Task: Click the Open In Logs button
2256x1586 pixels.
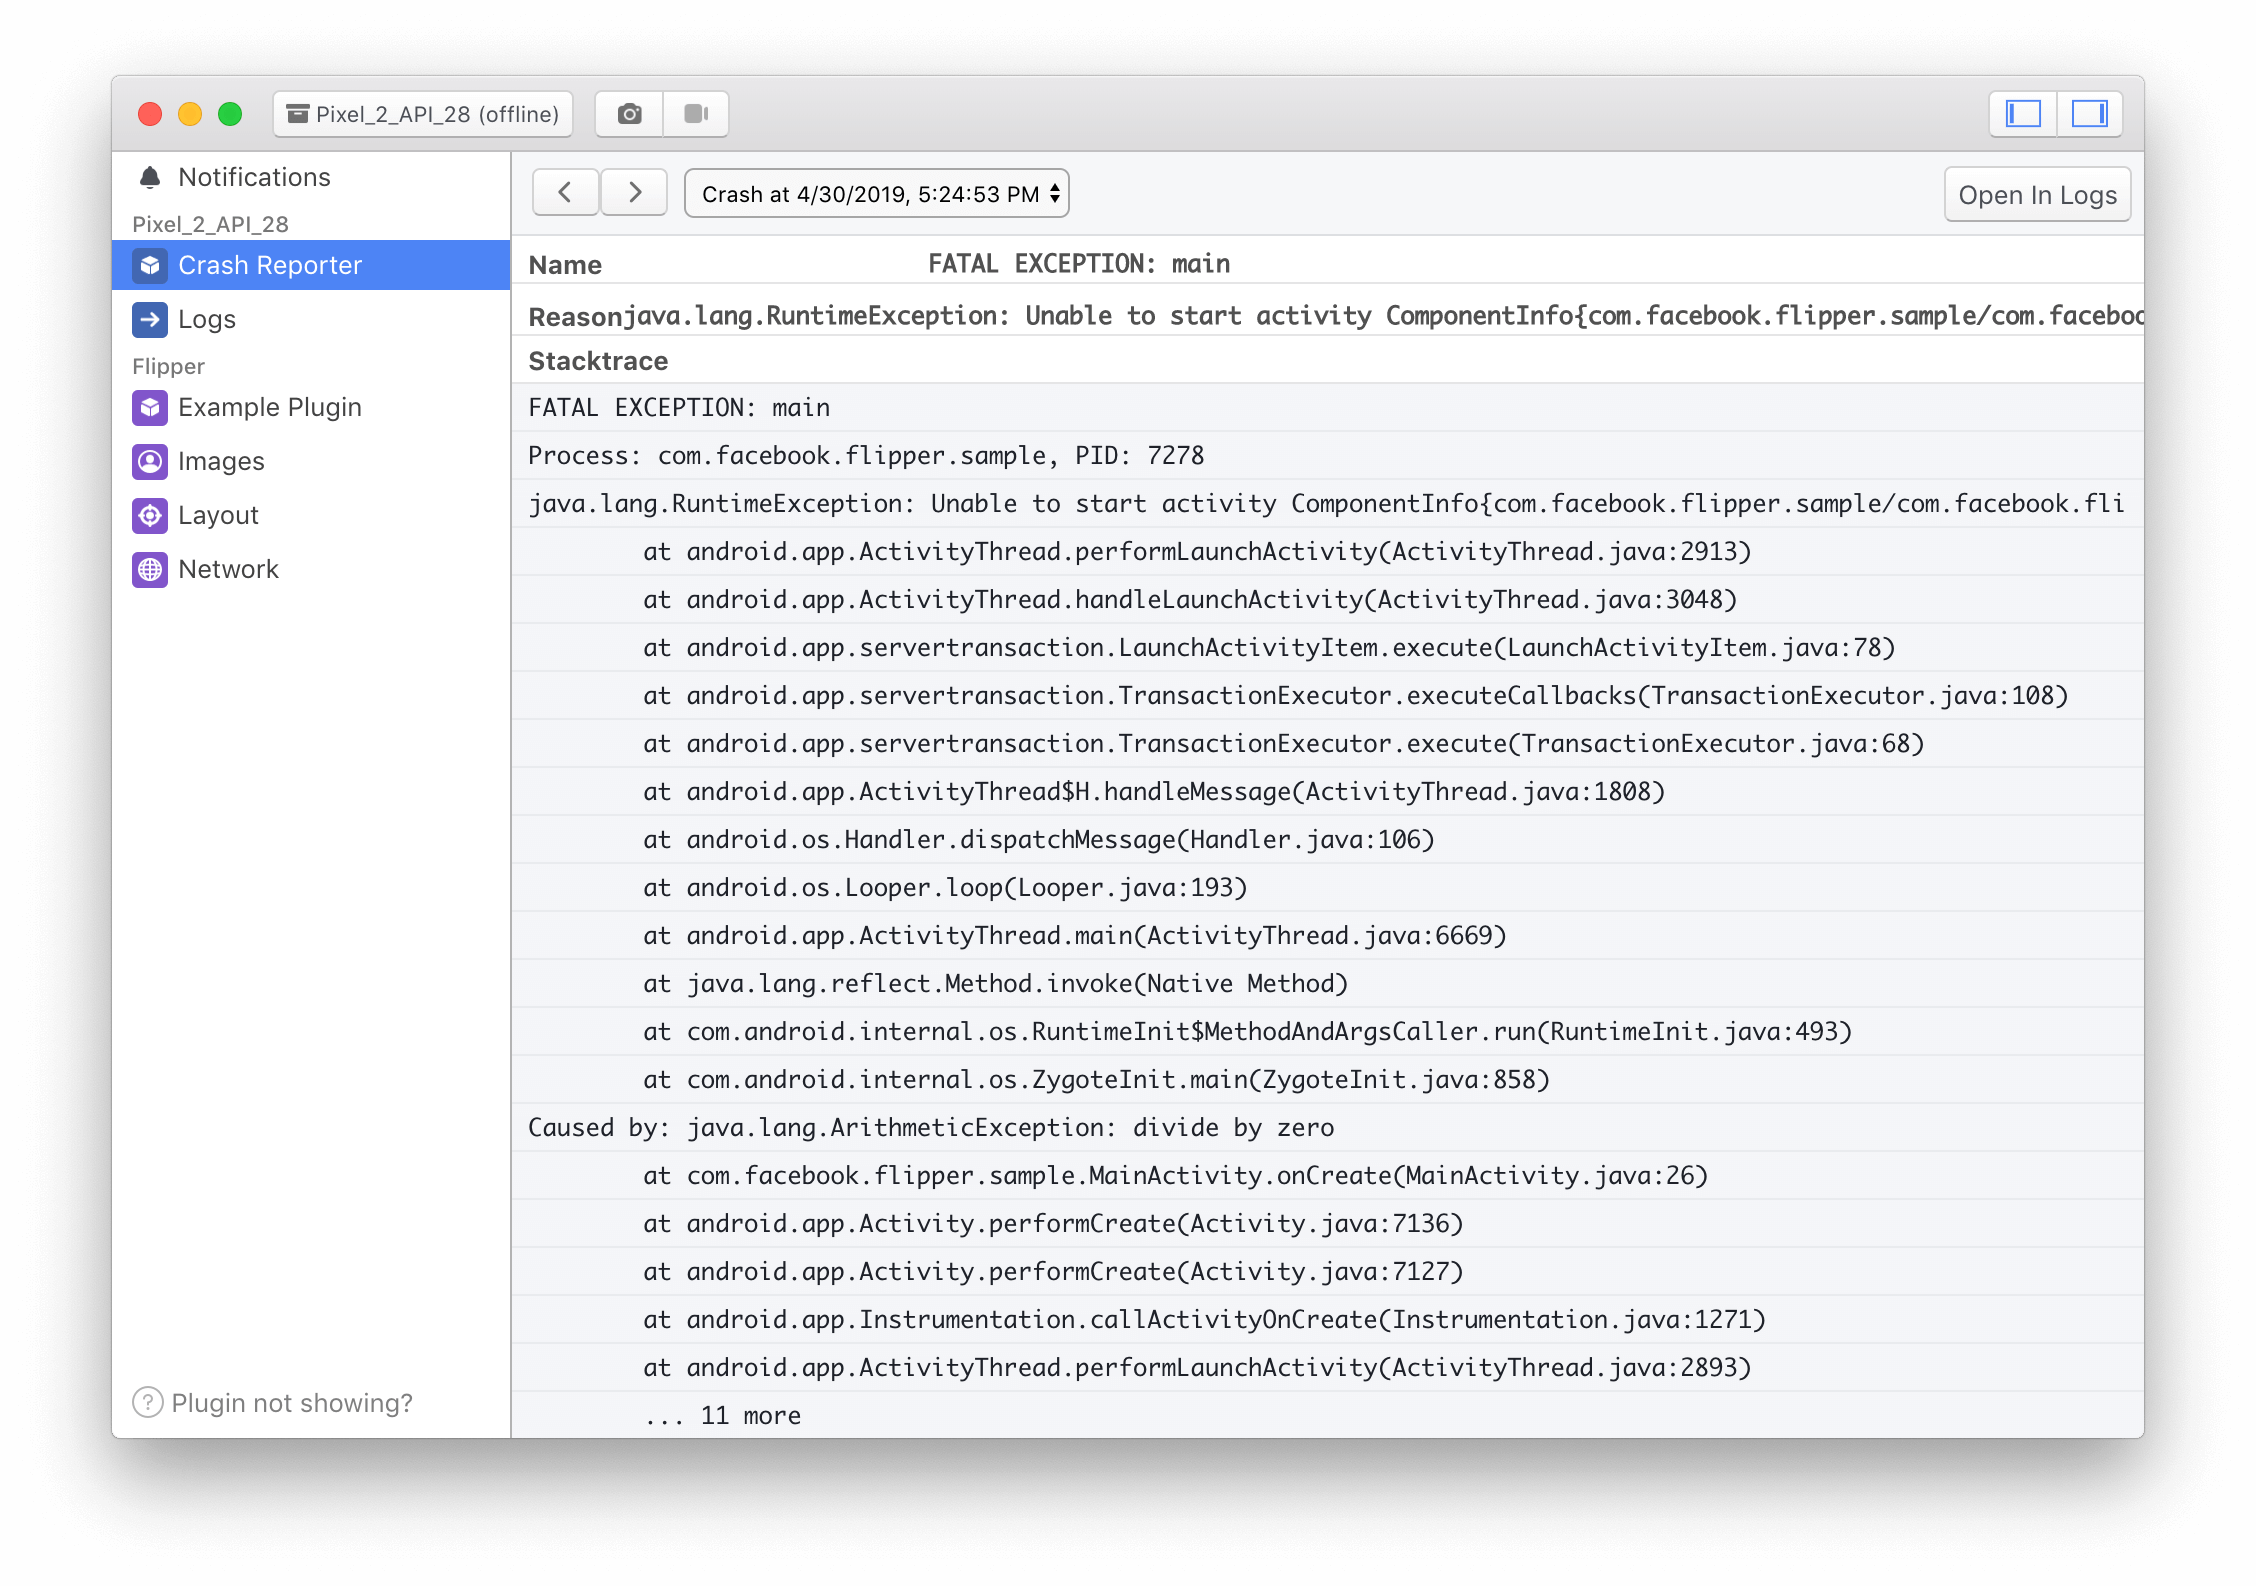Action: click(2037, 195)
